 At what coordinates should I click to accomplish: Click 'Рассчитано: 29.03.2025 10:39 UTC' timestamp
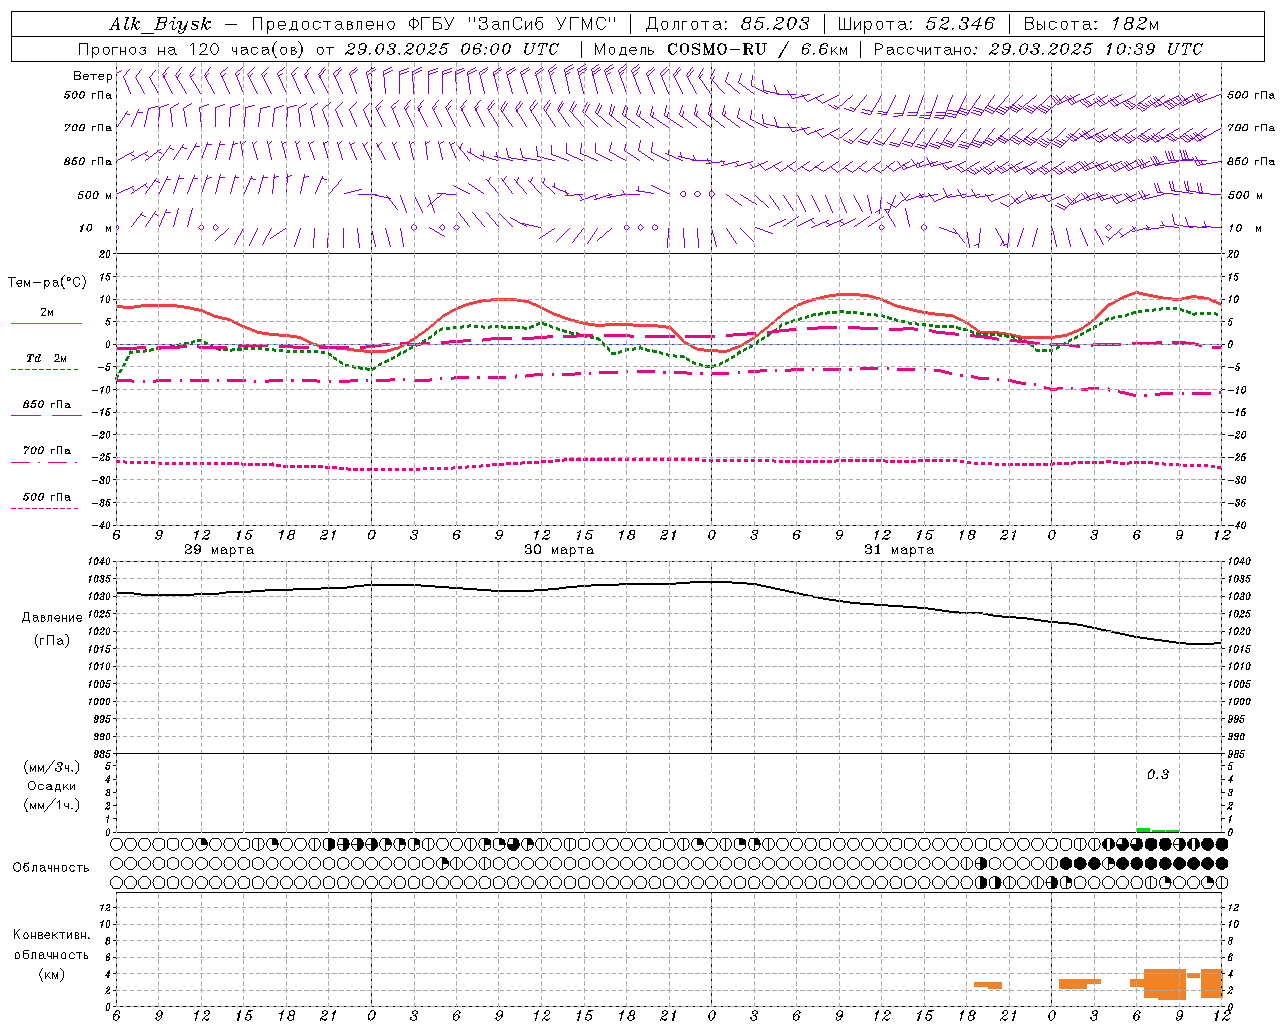coord(1038,49)
